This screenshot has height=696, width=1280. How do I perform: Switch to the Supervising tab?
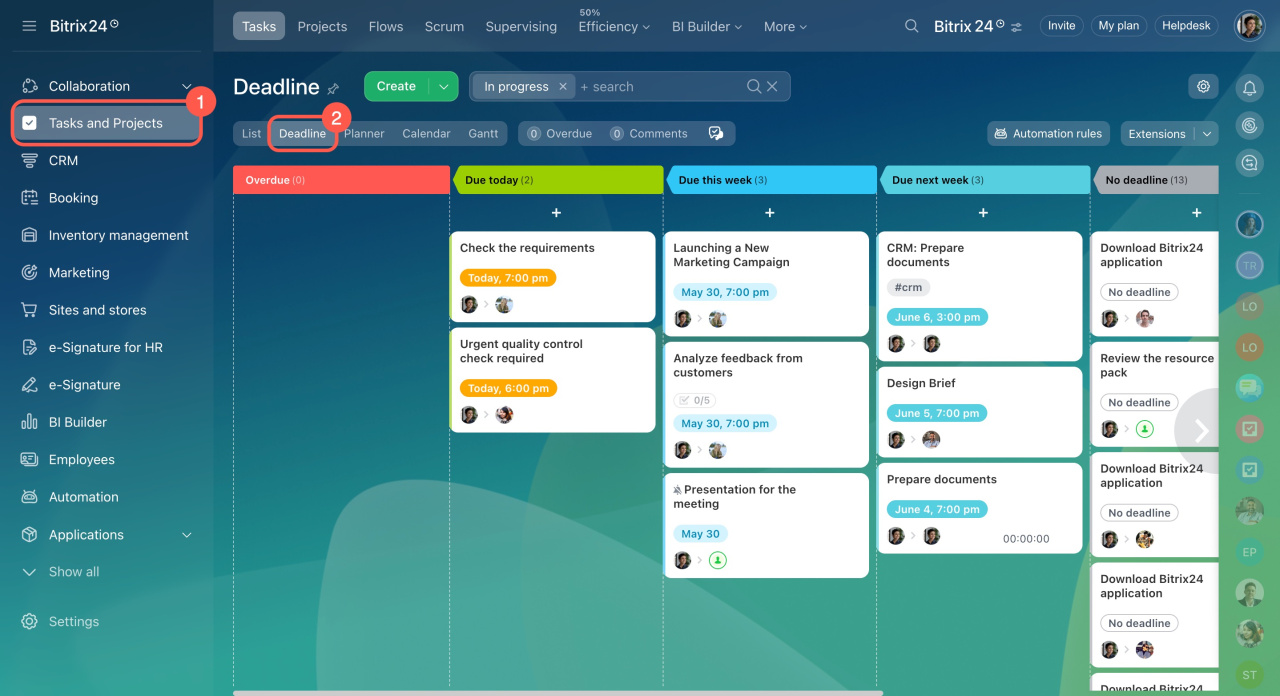(521, 27)
